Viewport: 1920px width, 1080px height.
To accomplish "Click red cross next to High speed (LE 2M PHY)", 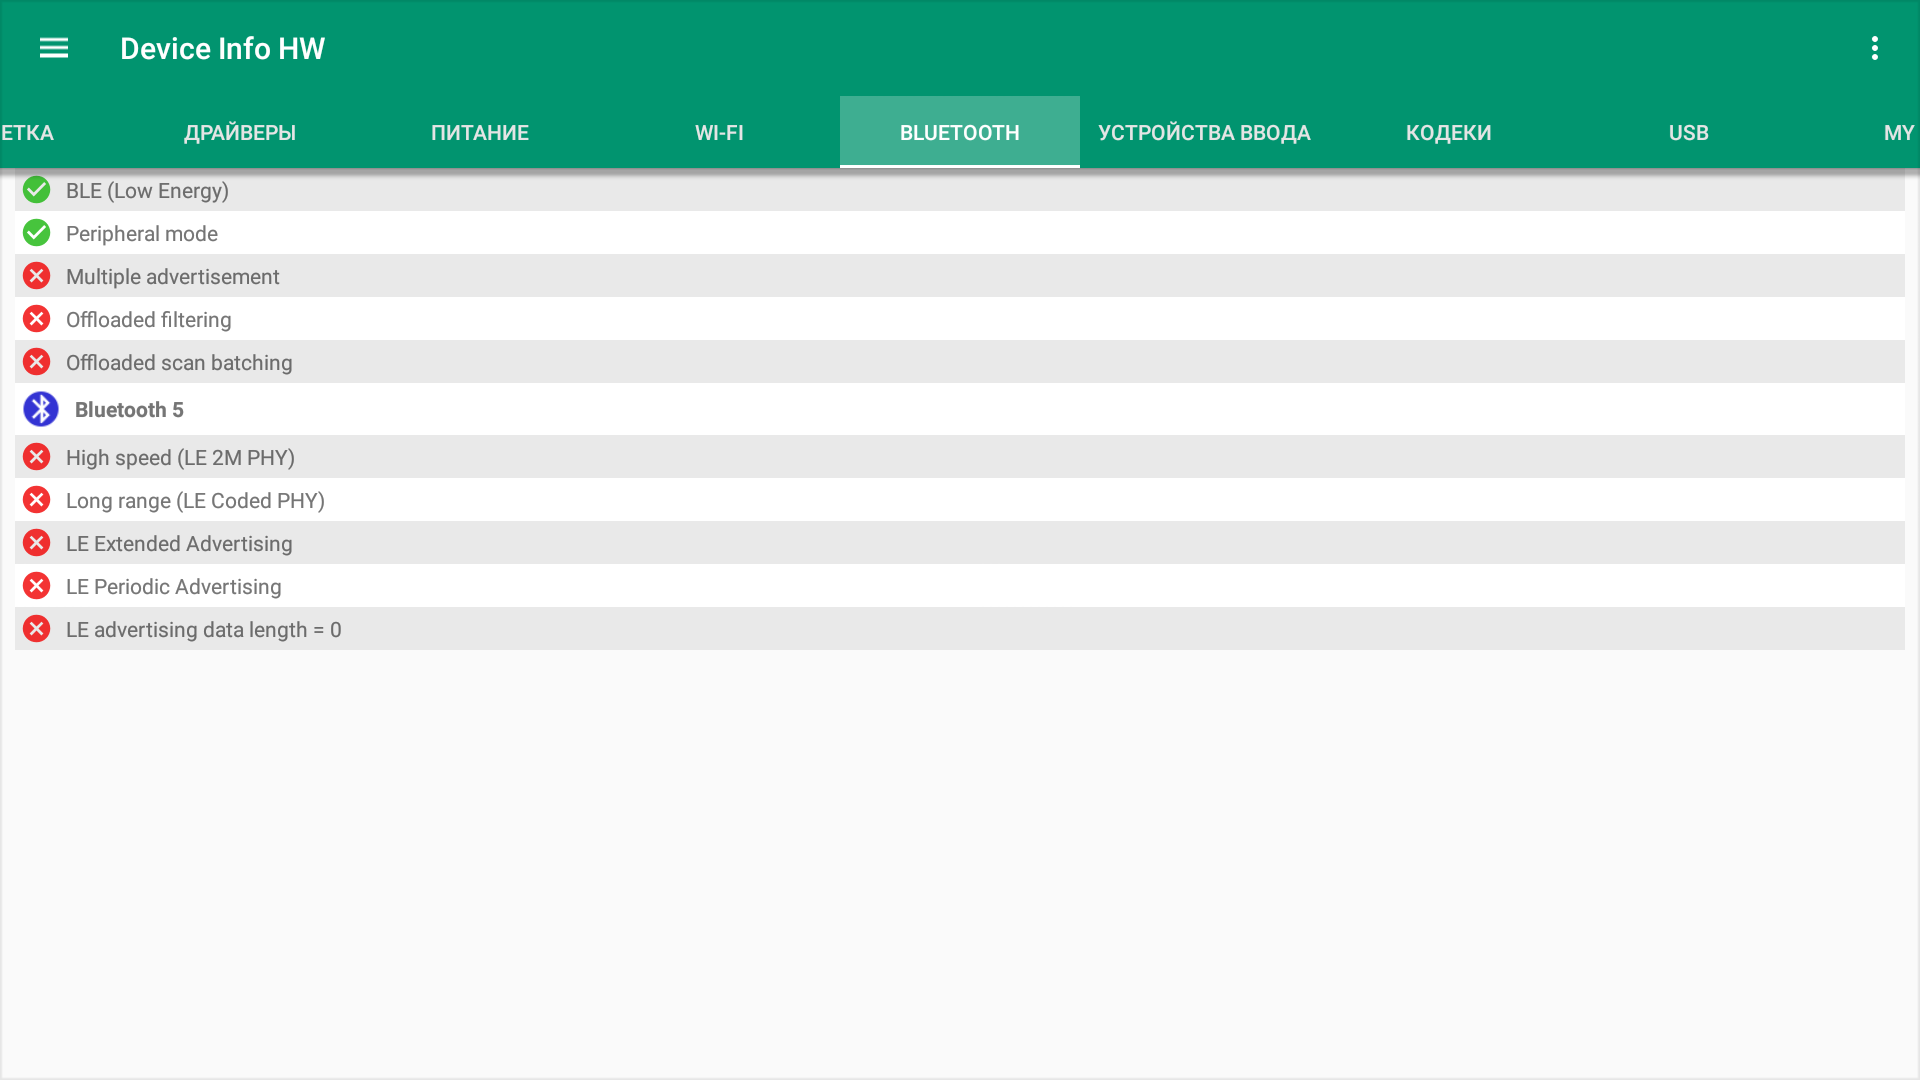I will tap(37, 457).
